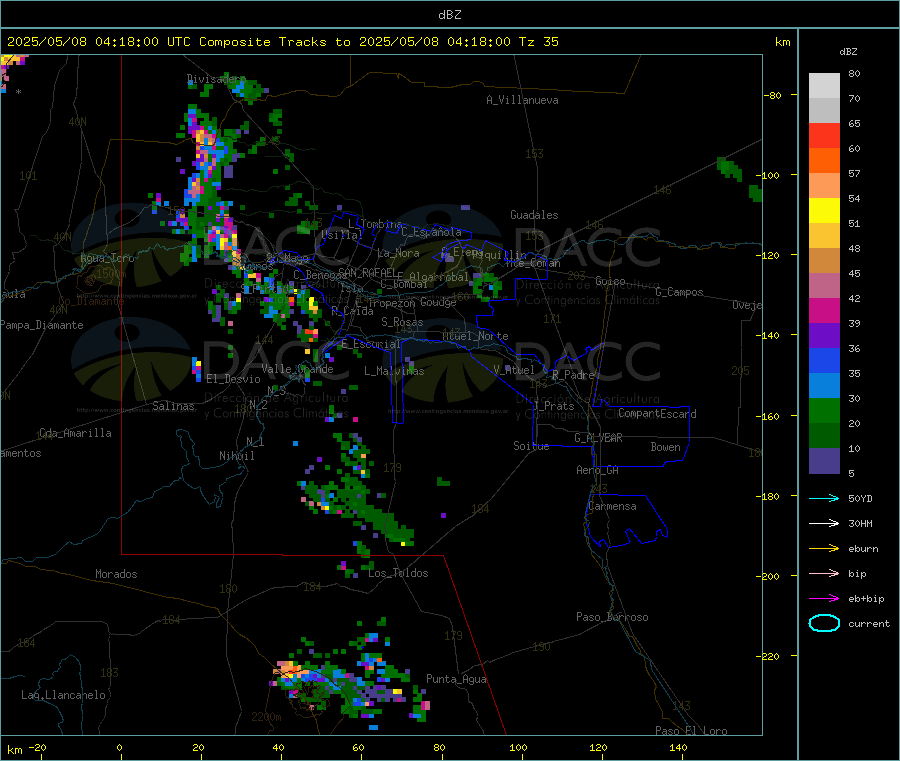The height and width of the screenshot is (761, 900).
Task: Click the Salinas location label
Action: click(x=173, y=406)
